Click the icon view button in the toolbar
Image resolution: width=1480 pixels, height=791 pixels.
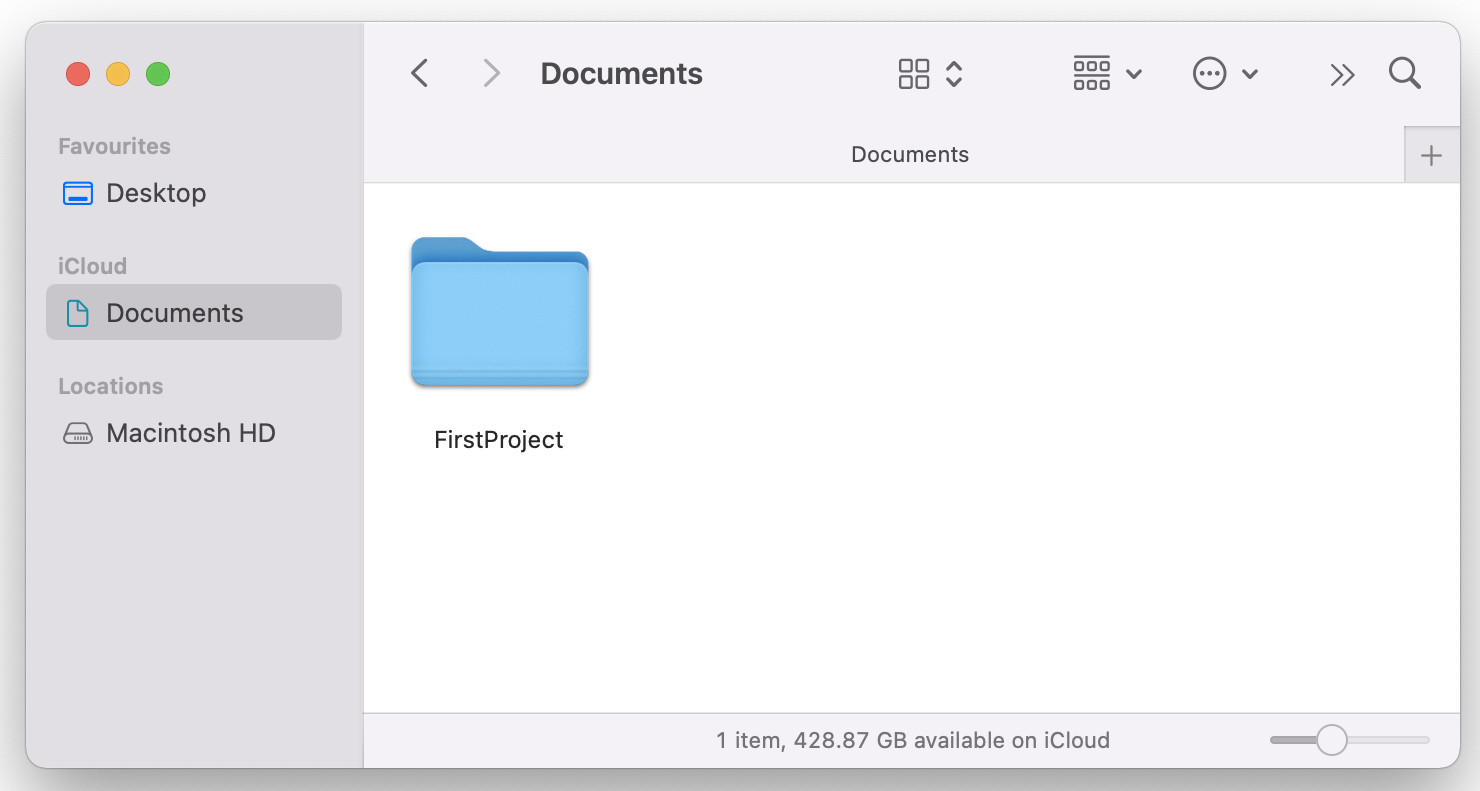point(912,73)
